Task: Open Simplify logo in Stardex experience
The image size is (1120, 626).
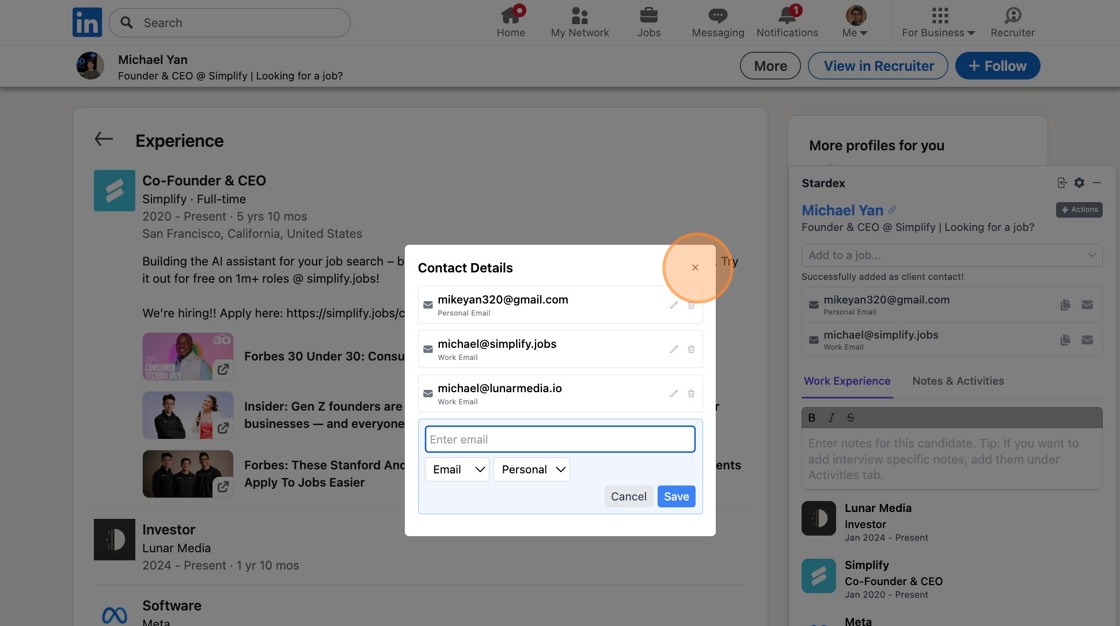Action: [x=819, y=576]
